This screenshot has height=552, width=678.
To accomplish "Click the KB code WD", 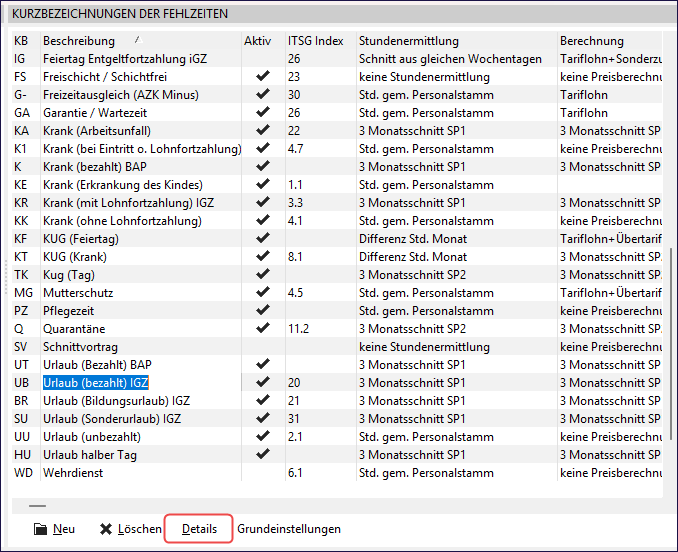I will point(23,473).
